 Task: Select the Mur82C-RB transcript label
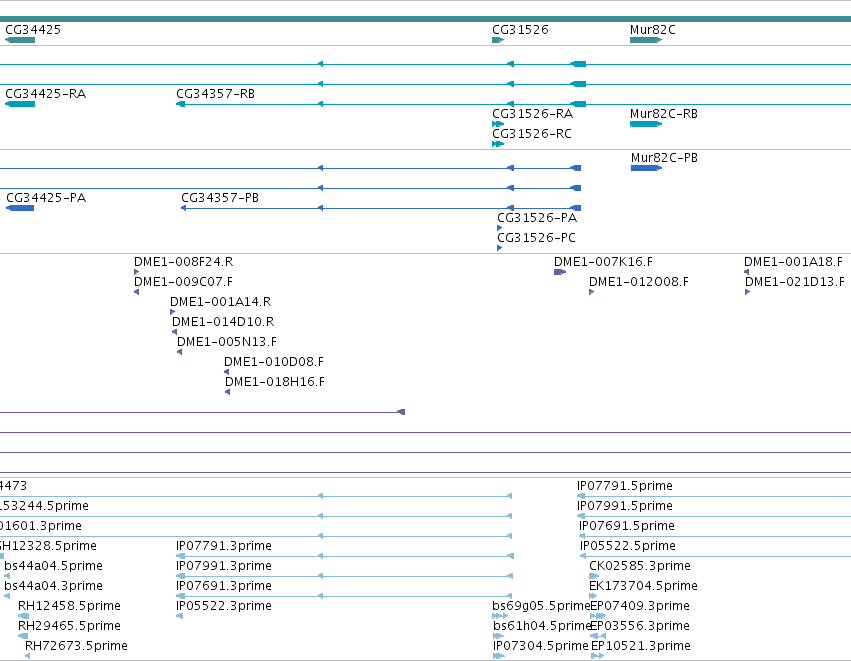click(664, 114)
